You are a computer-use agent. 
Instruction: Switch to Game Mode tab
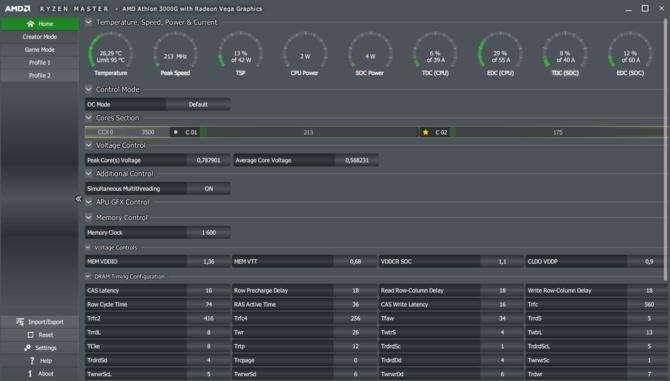pyautogui.click(x=40, y=50)
